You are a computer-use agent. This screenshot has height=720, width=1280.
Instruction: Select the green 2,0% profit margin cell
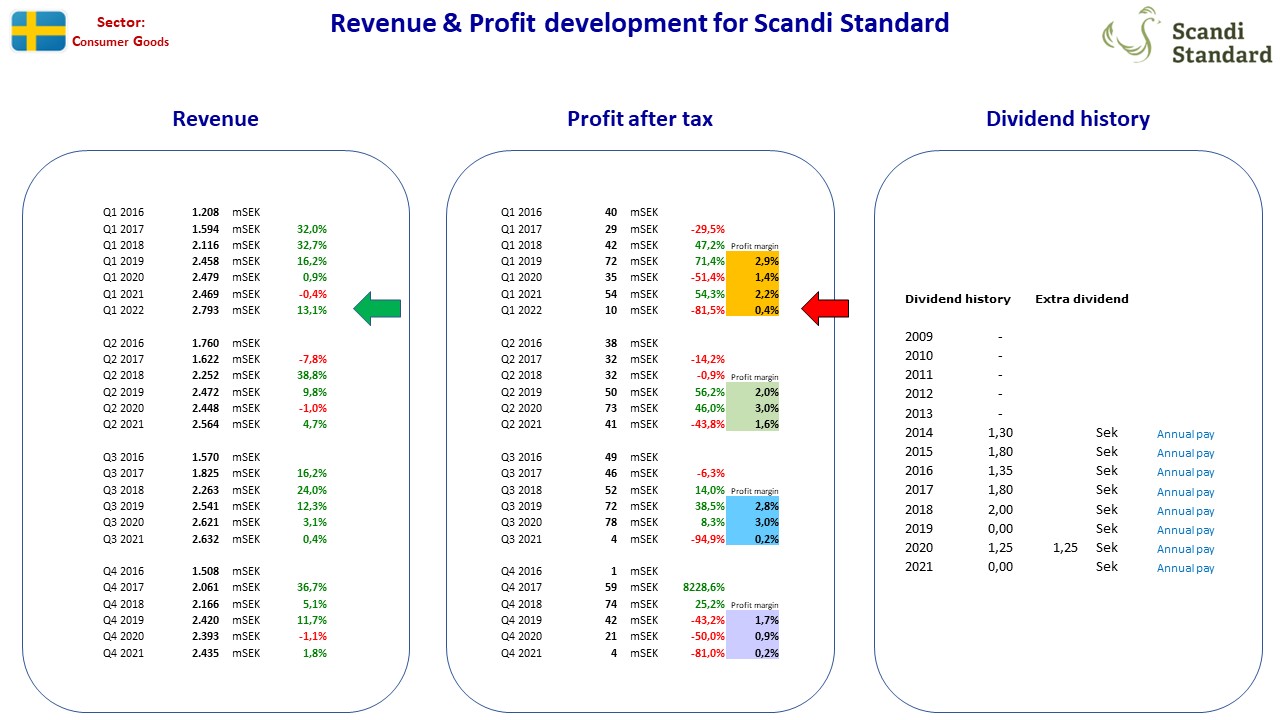(753, 392)
